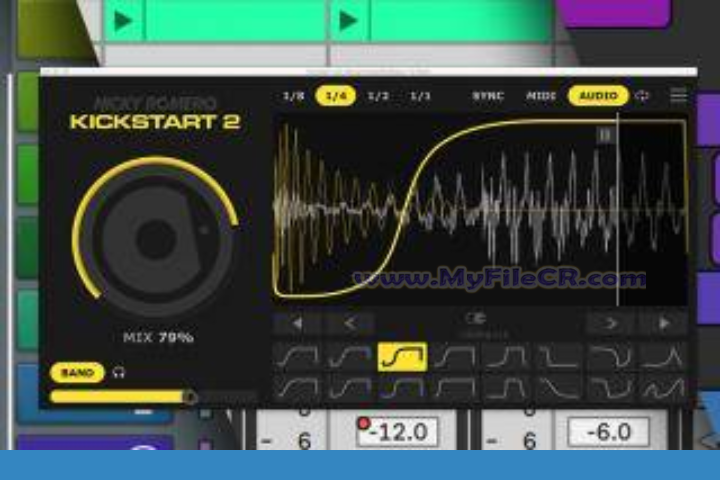Select the peak-shaped last curve in top row
The height and width of the screenshot is (480, 720).
(664, 356)
